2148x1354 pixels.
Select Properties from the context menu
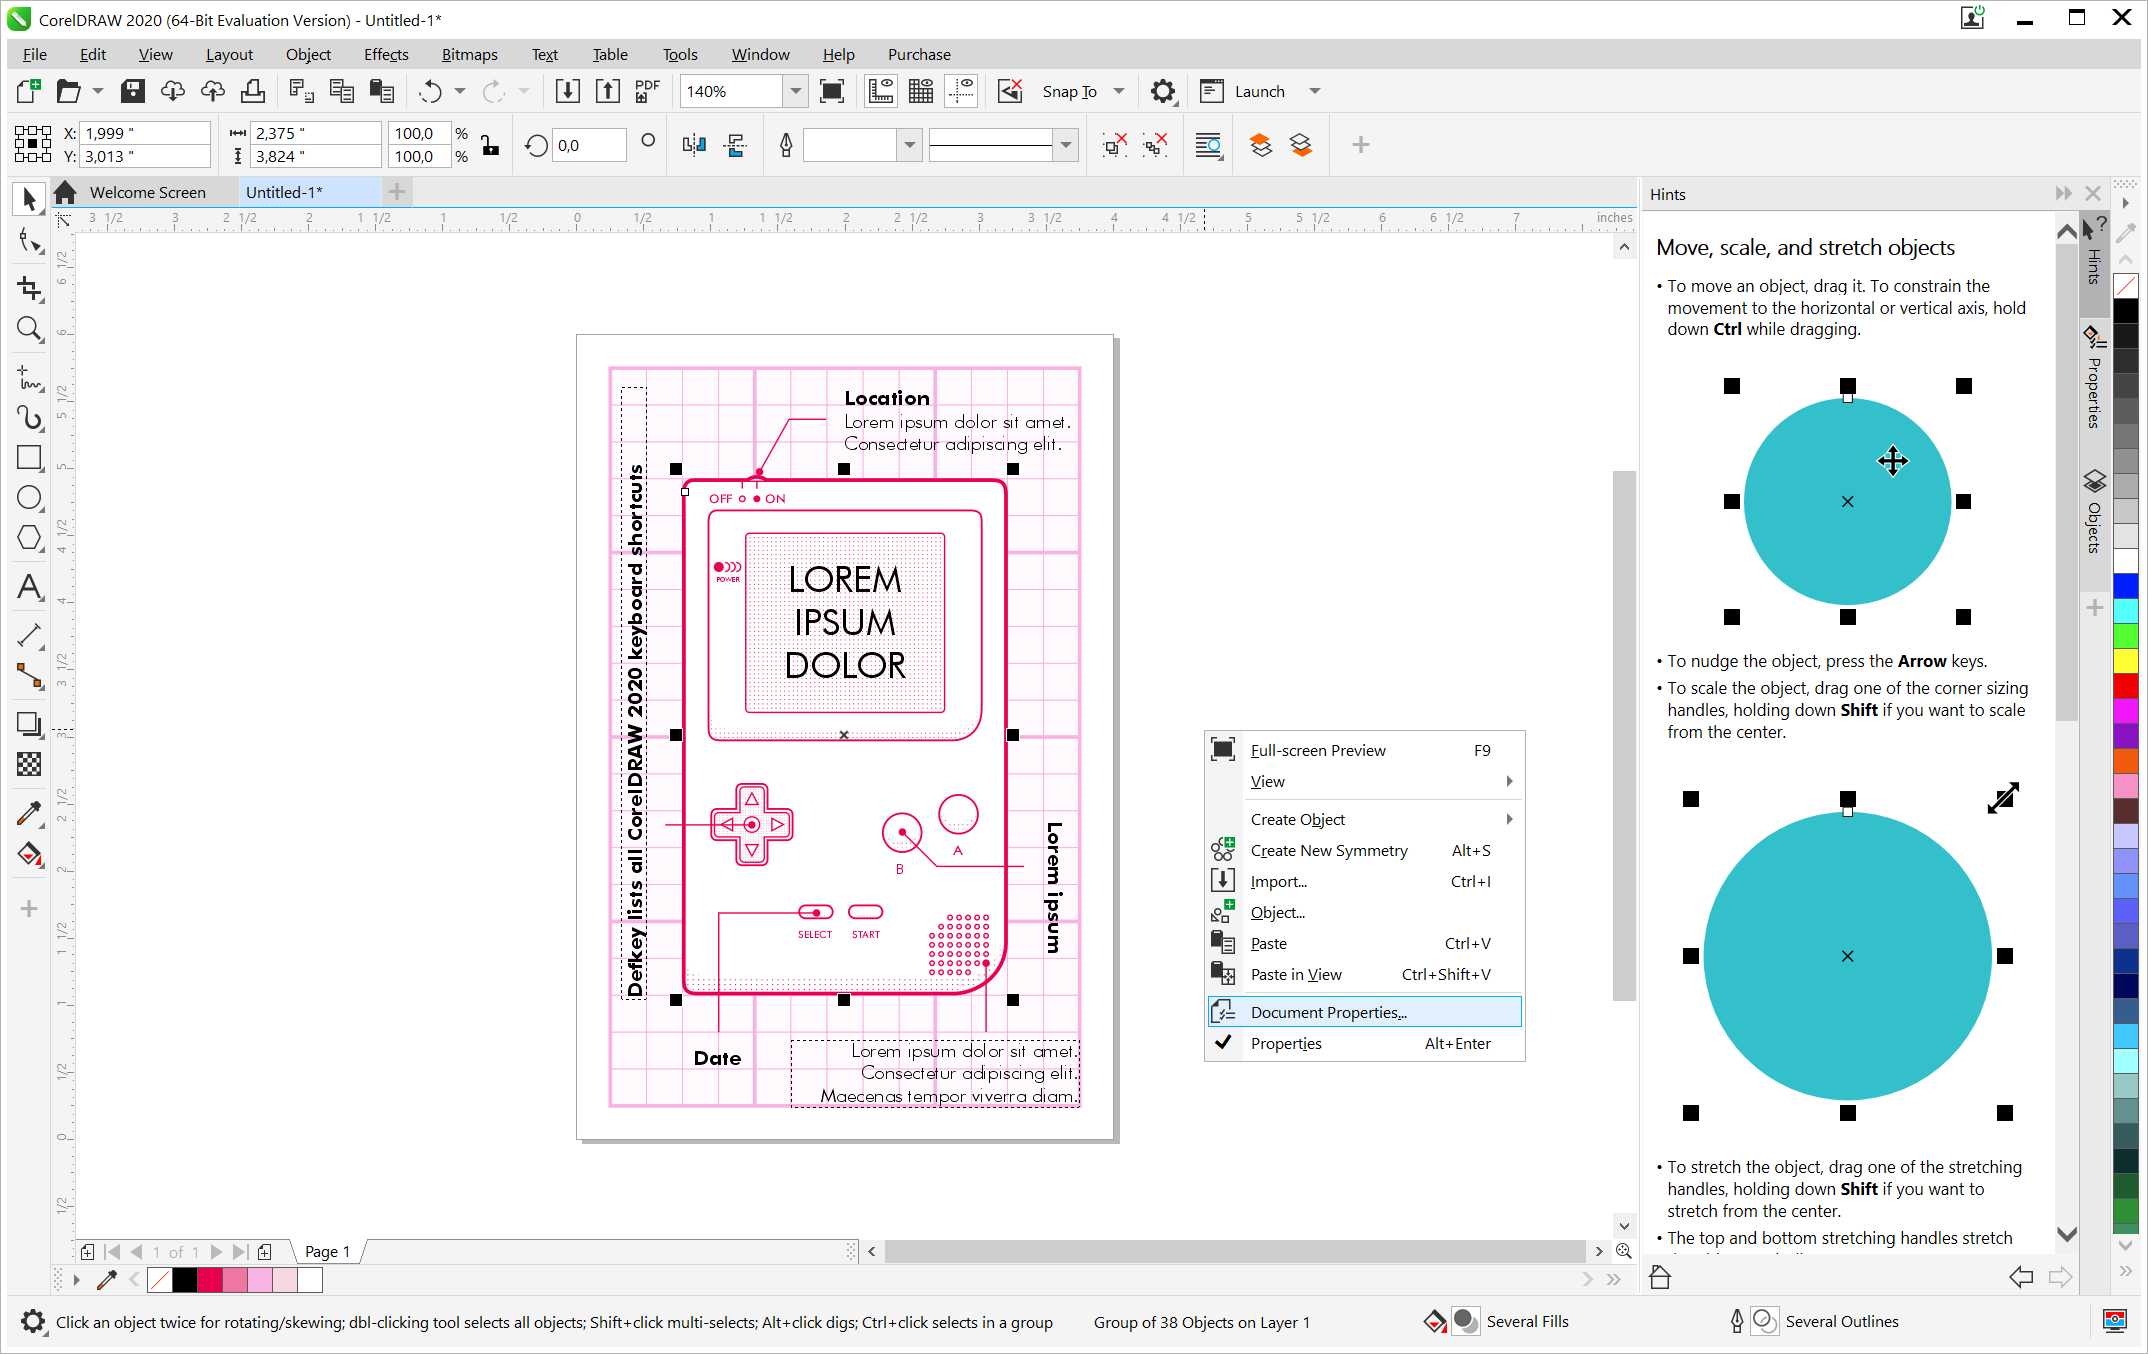[x=1285, y=1042]
